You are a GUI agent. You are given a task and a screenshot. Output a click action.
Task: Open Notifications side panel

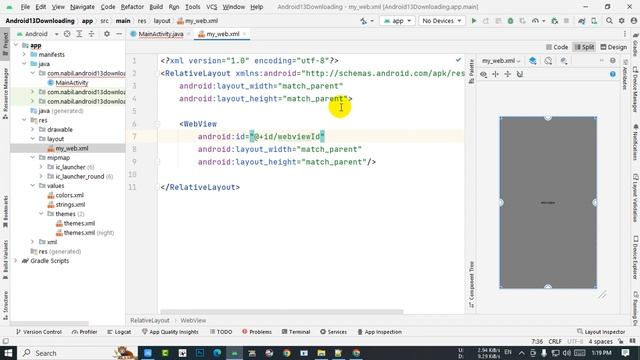(636, 142)
